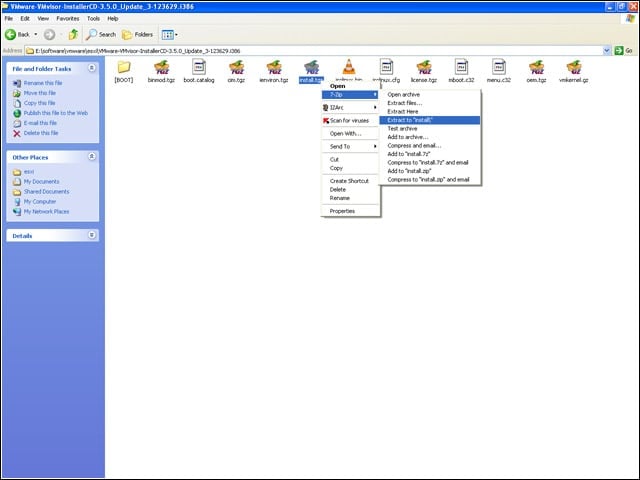Expand the IZArc submenu
Viewport: 640px width, 480px height.
pyautogui.click(x=351, y=107)
